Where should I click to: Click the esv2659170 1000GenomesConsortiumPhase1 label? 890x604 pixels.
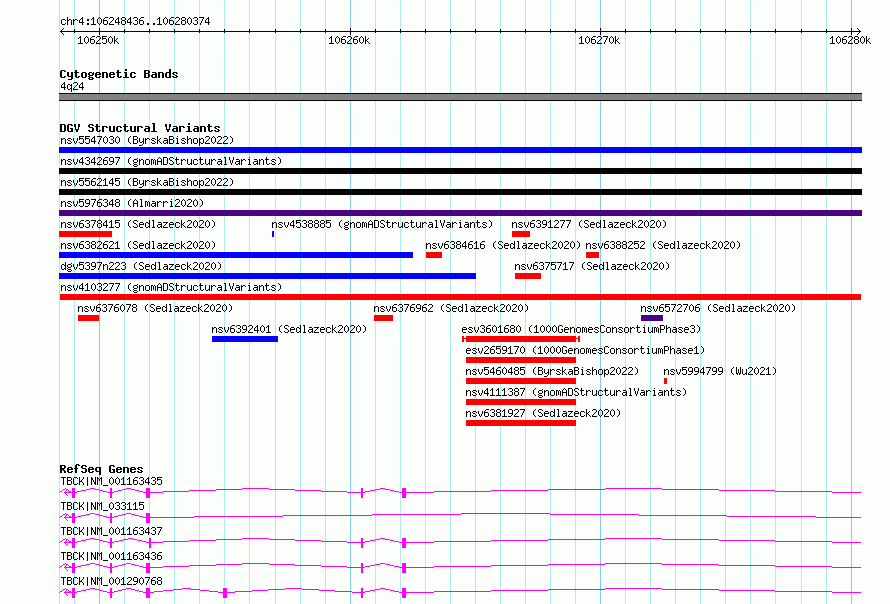(585, 350)
